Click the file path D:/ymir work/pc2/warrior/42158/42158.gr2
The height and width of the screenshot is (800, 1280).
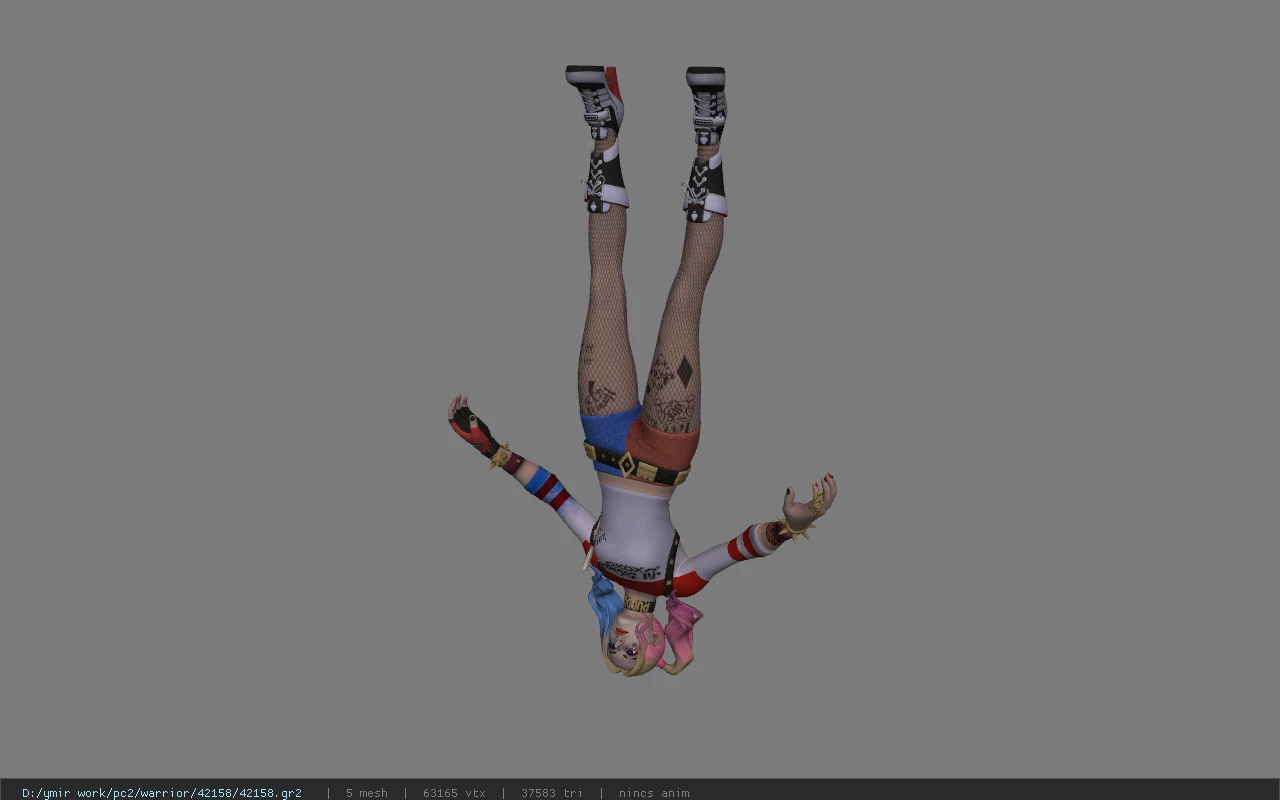tap(162, 793)
